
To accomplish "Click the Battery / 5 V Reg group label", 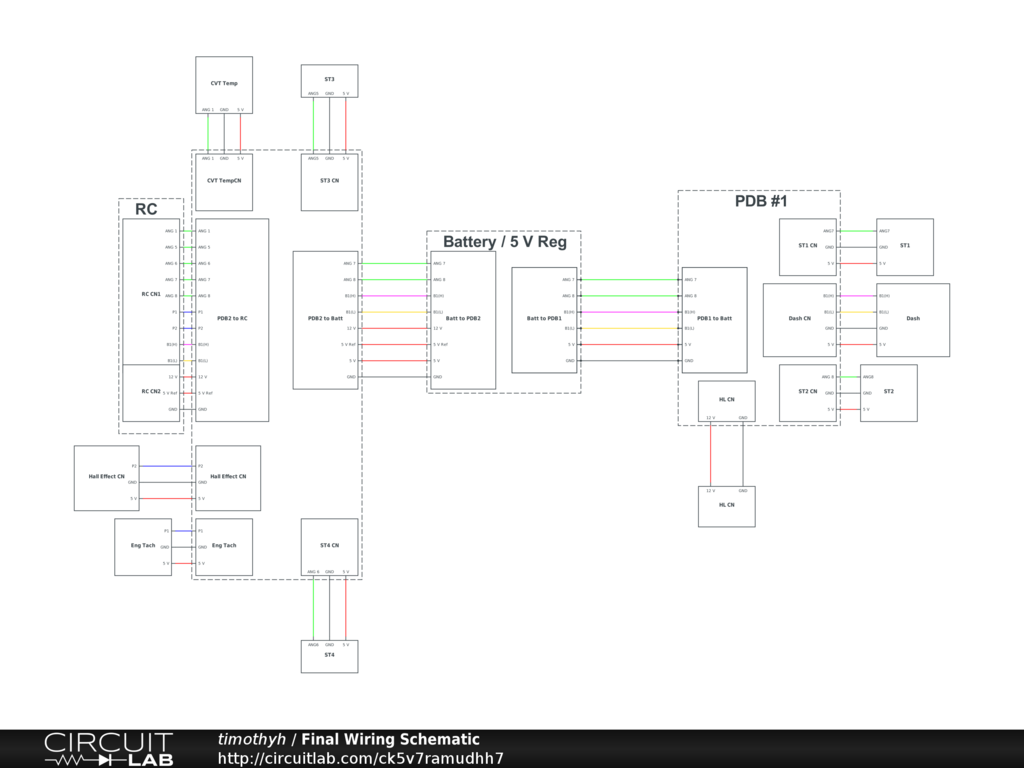I will coord(504,242).
